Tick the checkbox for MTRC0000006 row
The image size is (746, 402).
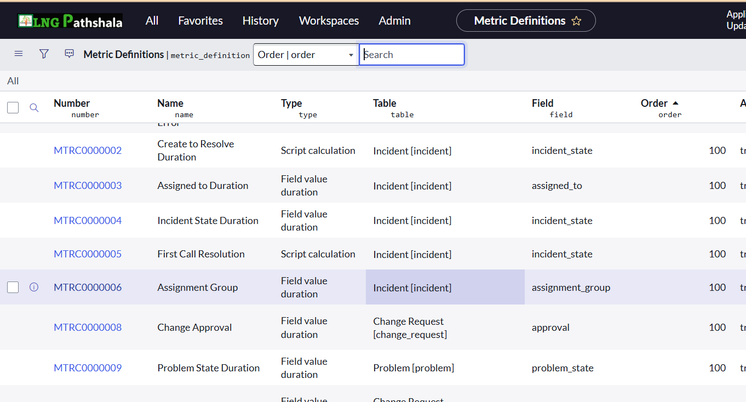point(13,287)
